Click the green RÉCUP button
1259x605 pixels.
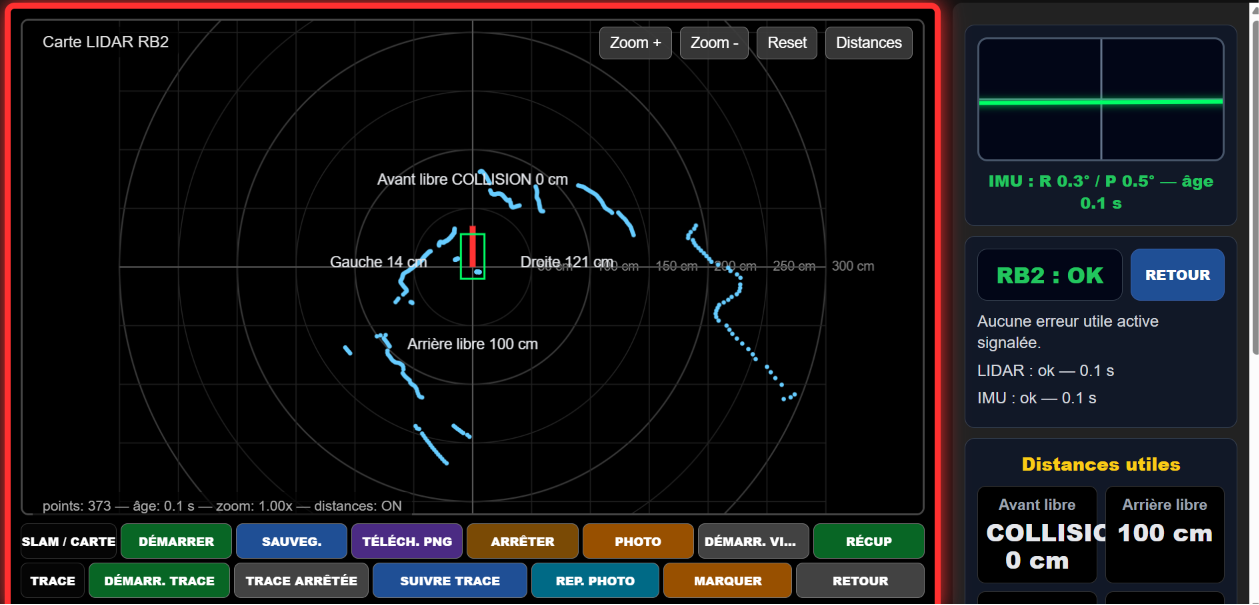pyautogui.click(x=869, y=541)
